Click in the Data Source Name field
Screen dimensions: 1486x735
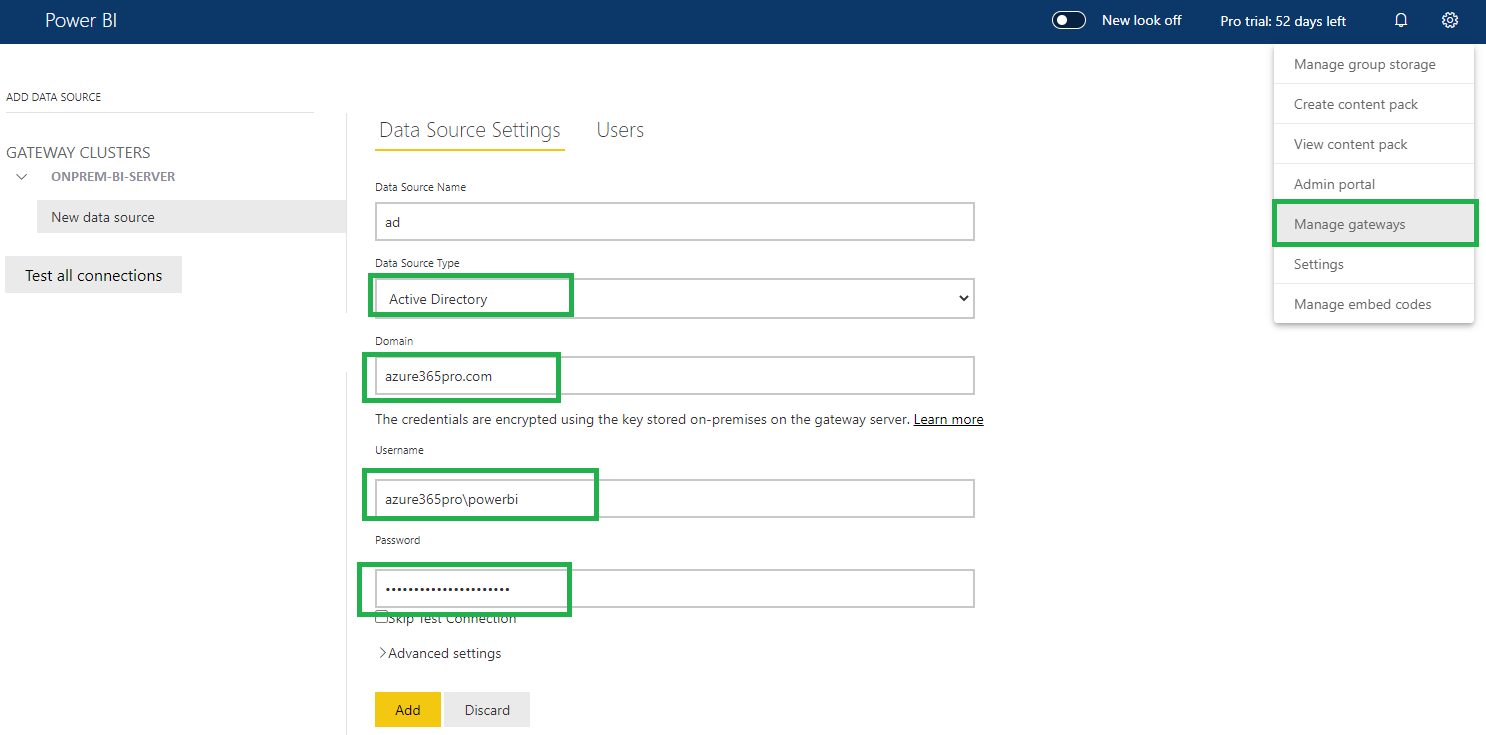(674, 222)
